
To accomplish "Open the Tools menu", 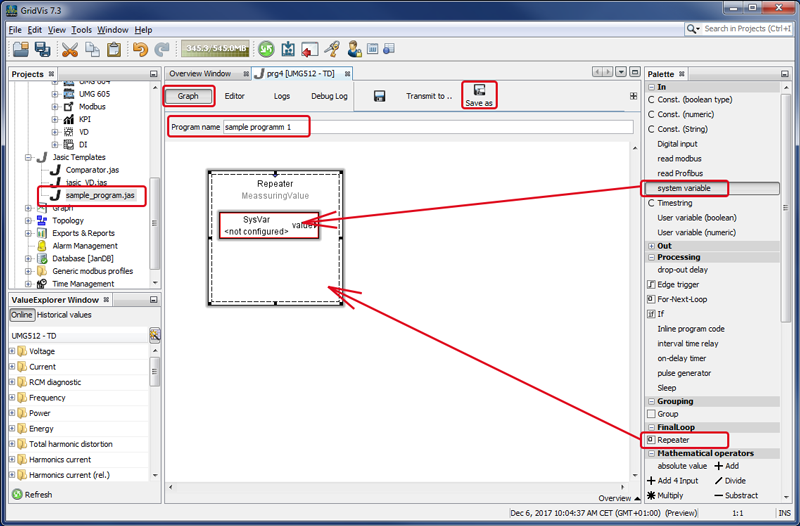I will pos(81,30).
